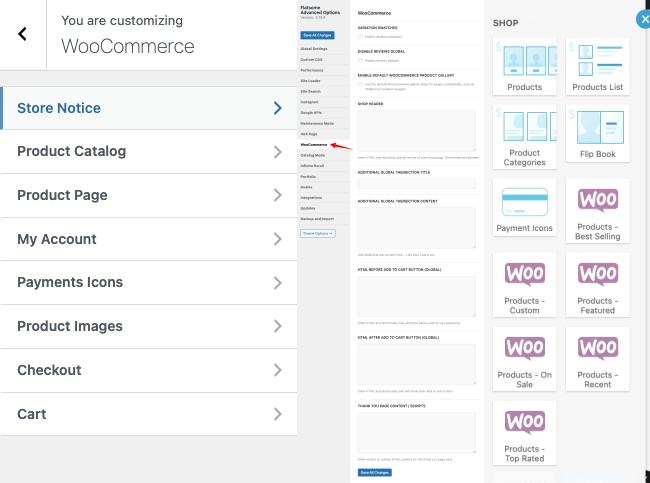The image size is (650, 483).
Task: Expand Product Catalog chevron
Action: coord(278,152)
